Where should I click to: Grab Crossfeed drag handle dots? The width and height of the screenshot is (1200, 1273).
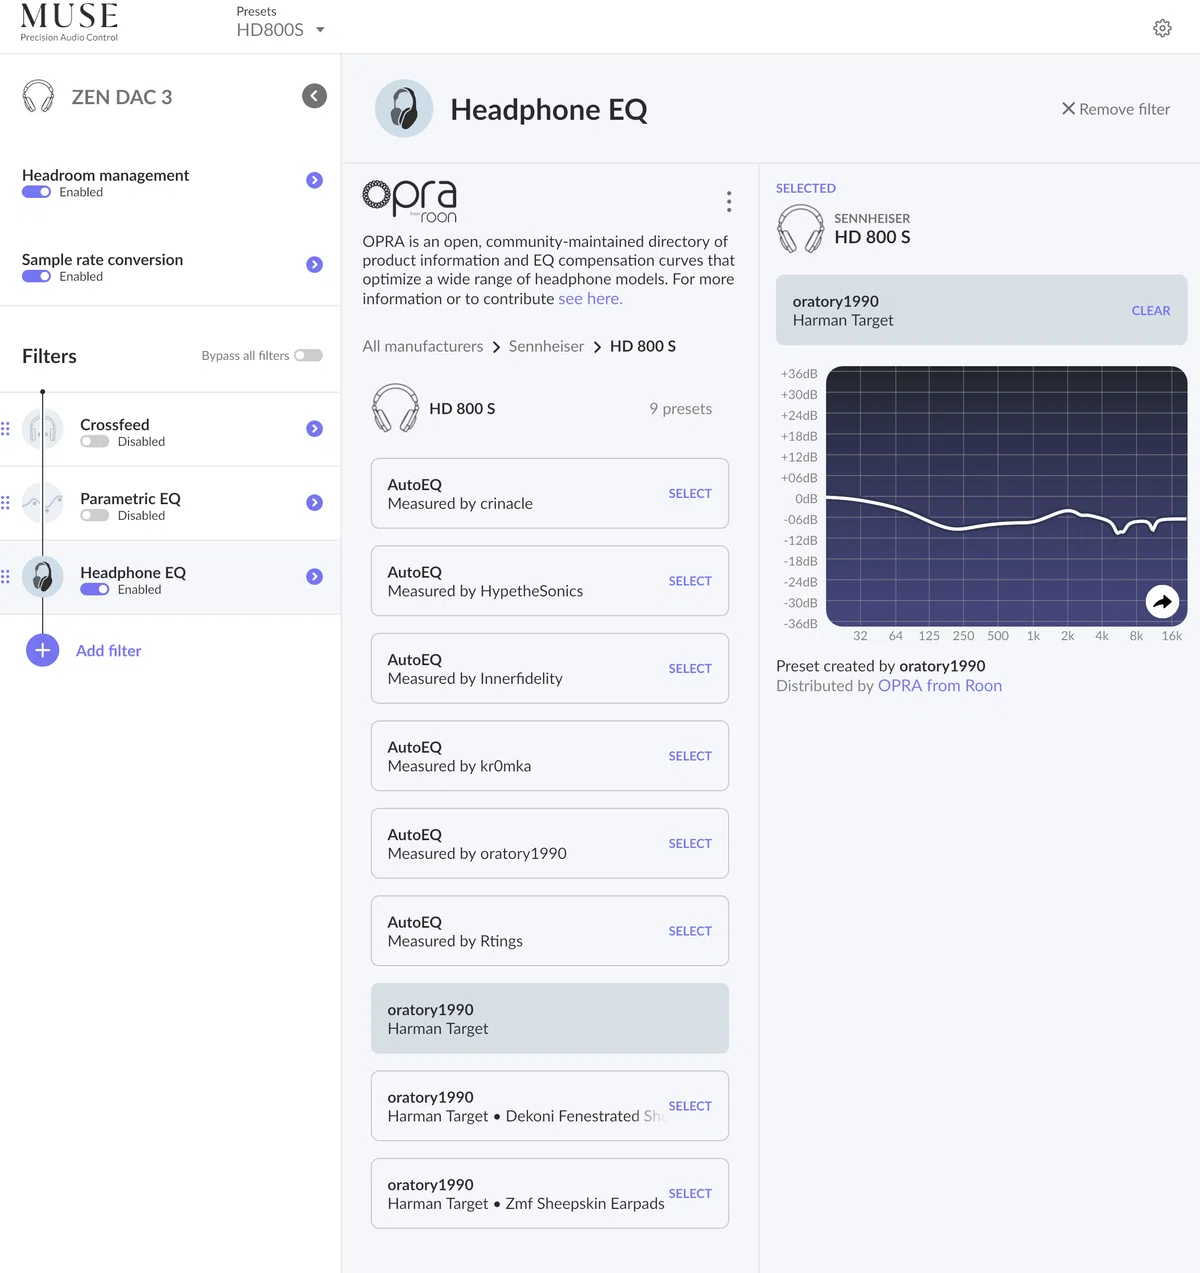pyautogui.click(x=5, y=429)
